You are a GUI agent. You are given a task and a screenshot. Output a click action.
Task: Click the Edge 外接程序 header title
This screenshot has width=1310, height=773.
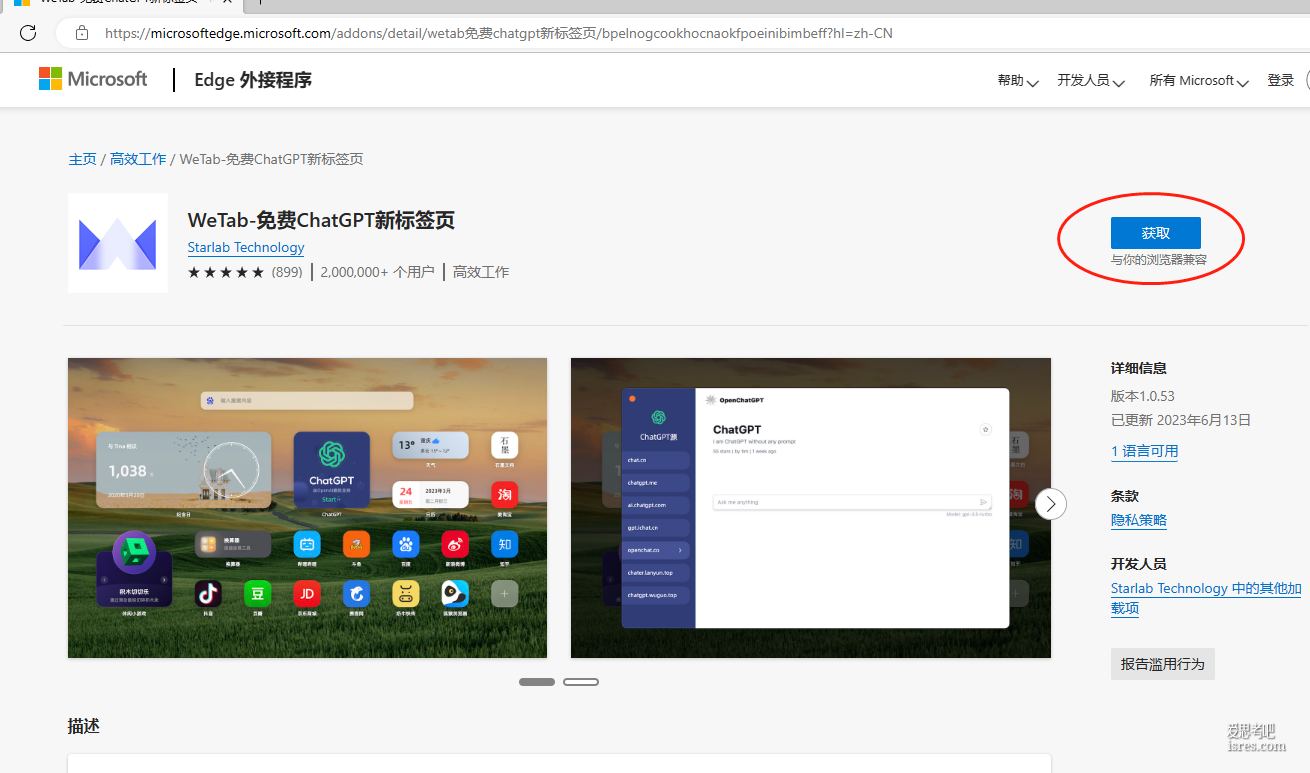tap(253, 80)
